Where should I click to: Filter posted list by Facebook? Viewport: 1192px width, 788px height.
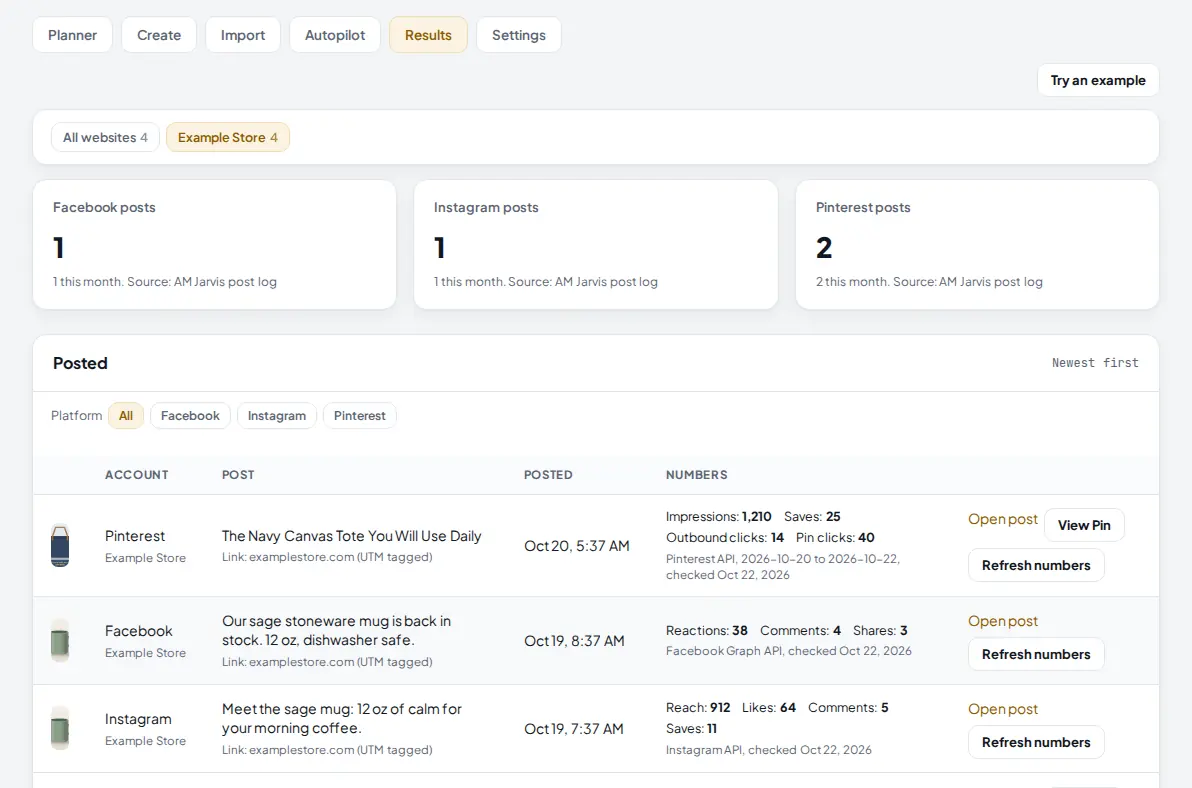[x=190, y=416]
